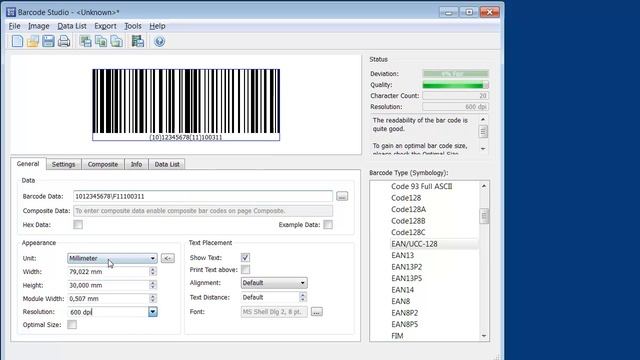Select Code128A in symbology list
The width and height of the screenshot is (640, 360).
click(x=408, y=209)
